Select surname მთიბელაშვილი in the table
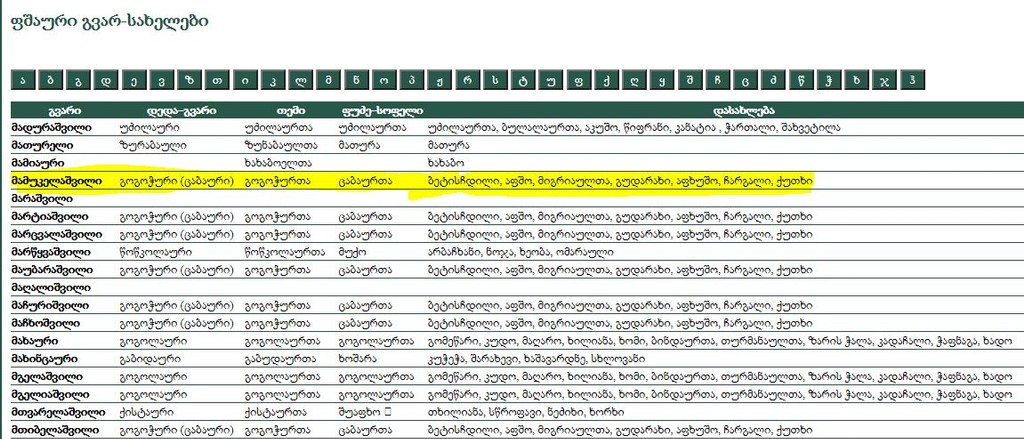This screenshot has height=439, width=1024. click(x=55, y=430)
